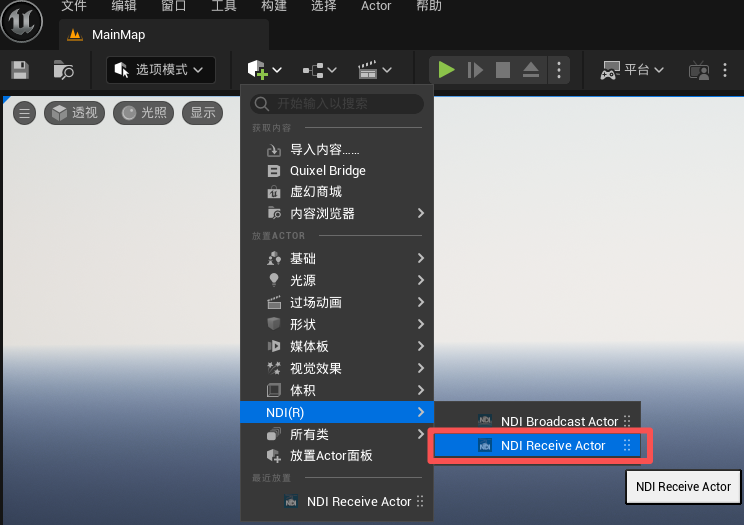This screenshot has height=525, width=744.
Task: Open the viewport hamburger options menu
Action: (x=25, y=113)
